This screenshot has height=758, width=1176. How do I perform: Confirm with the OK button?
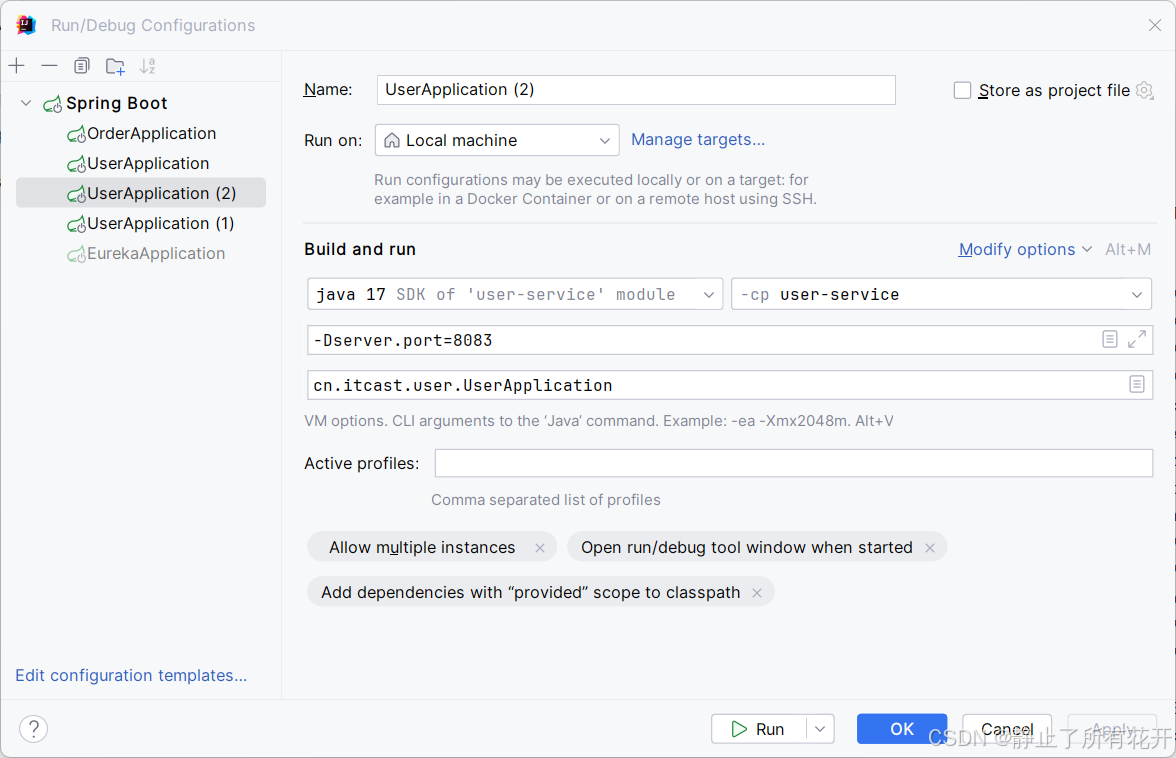click(x=902, y=729)
